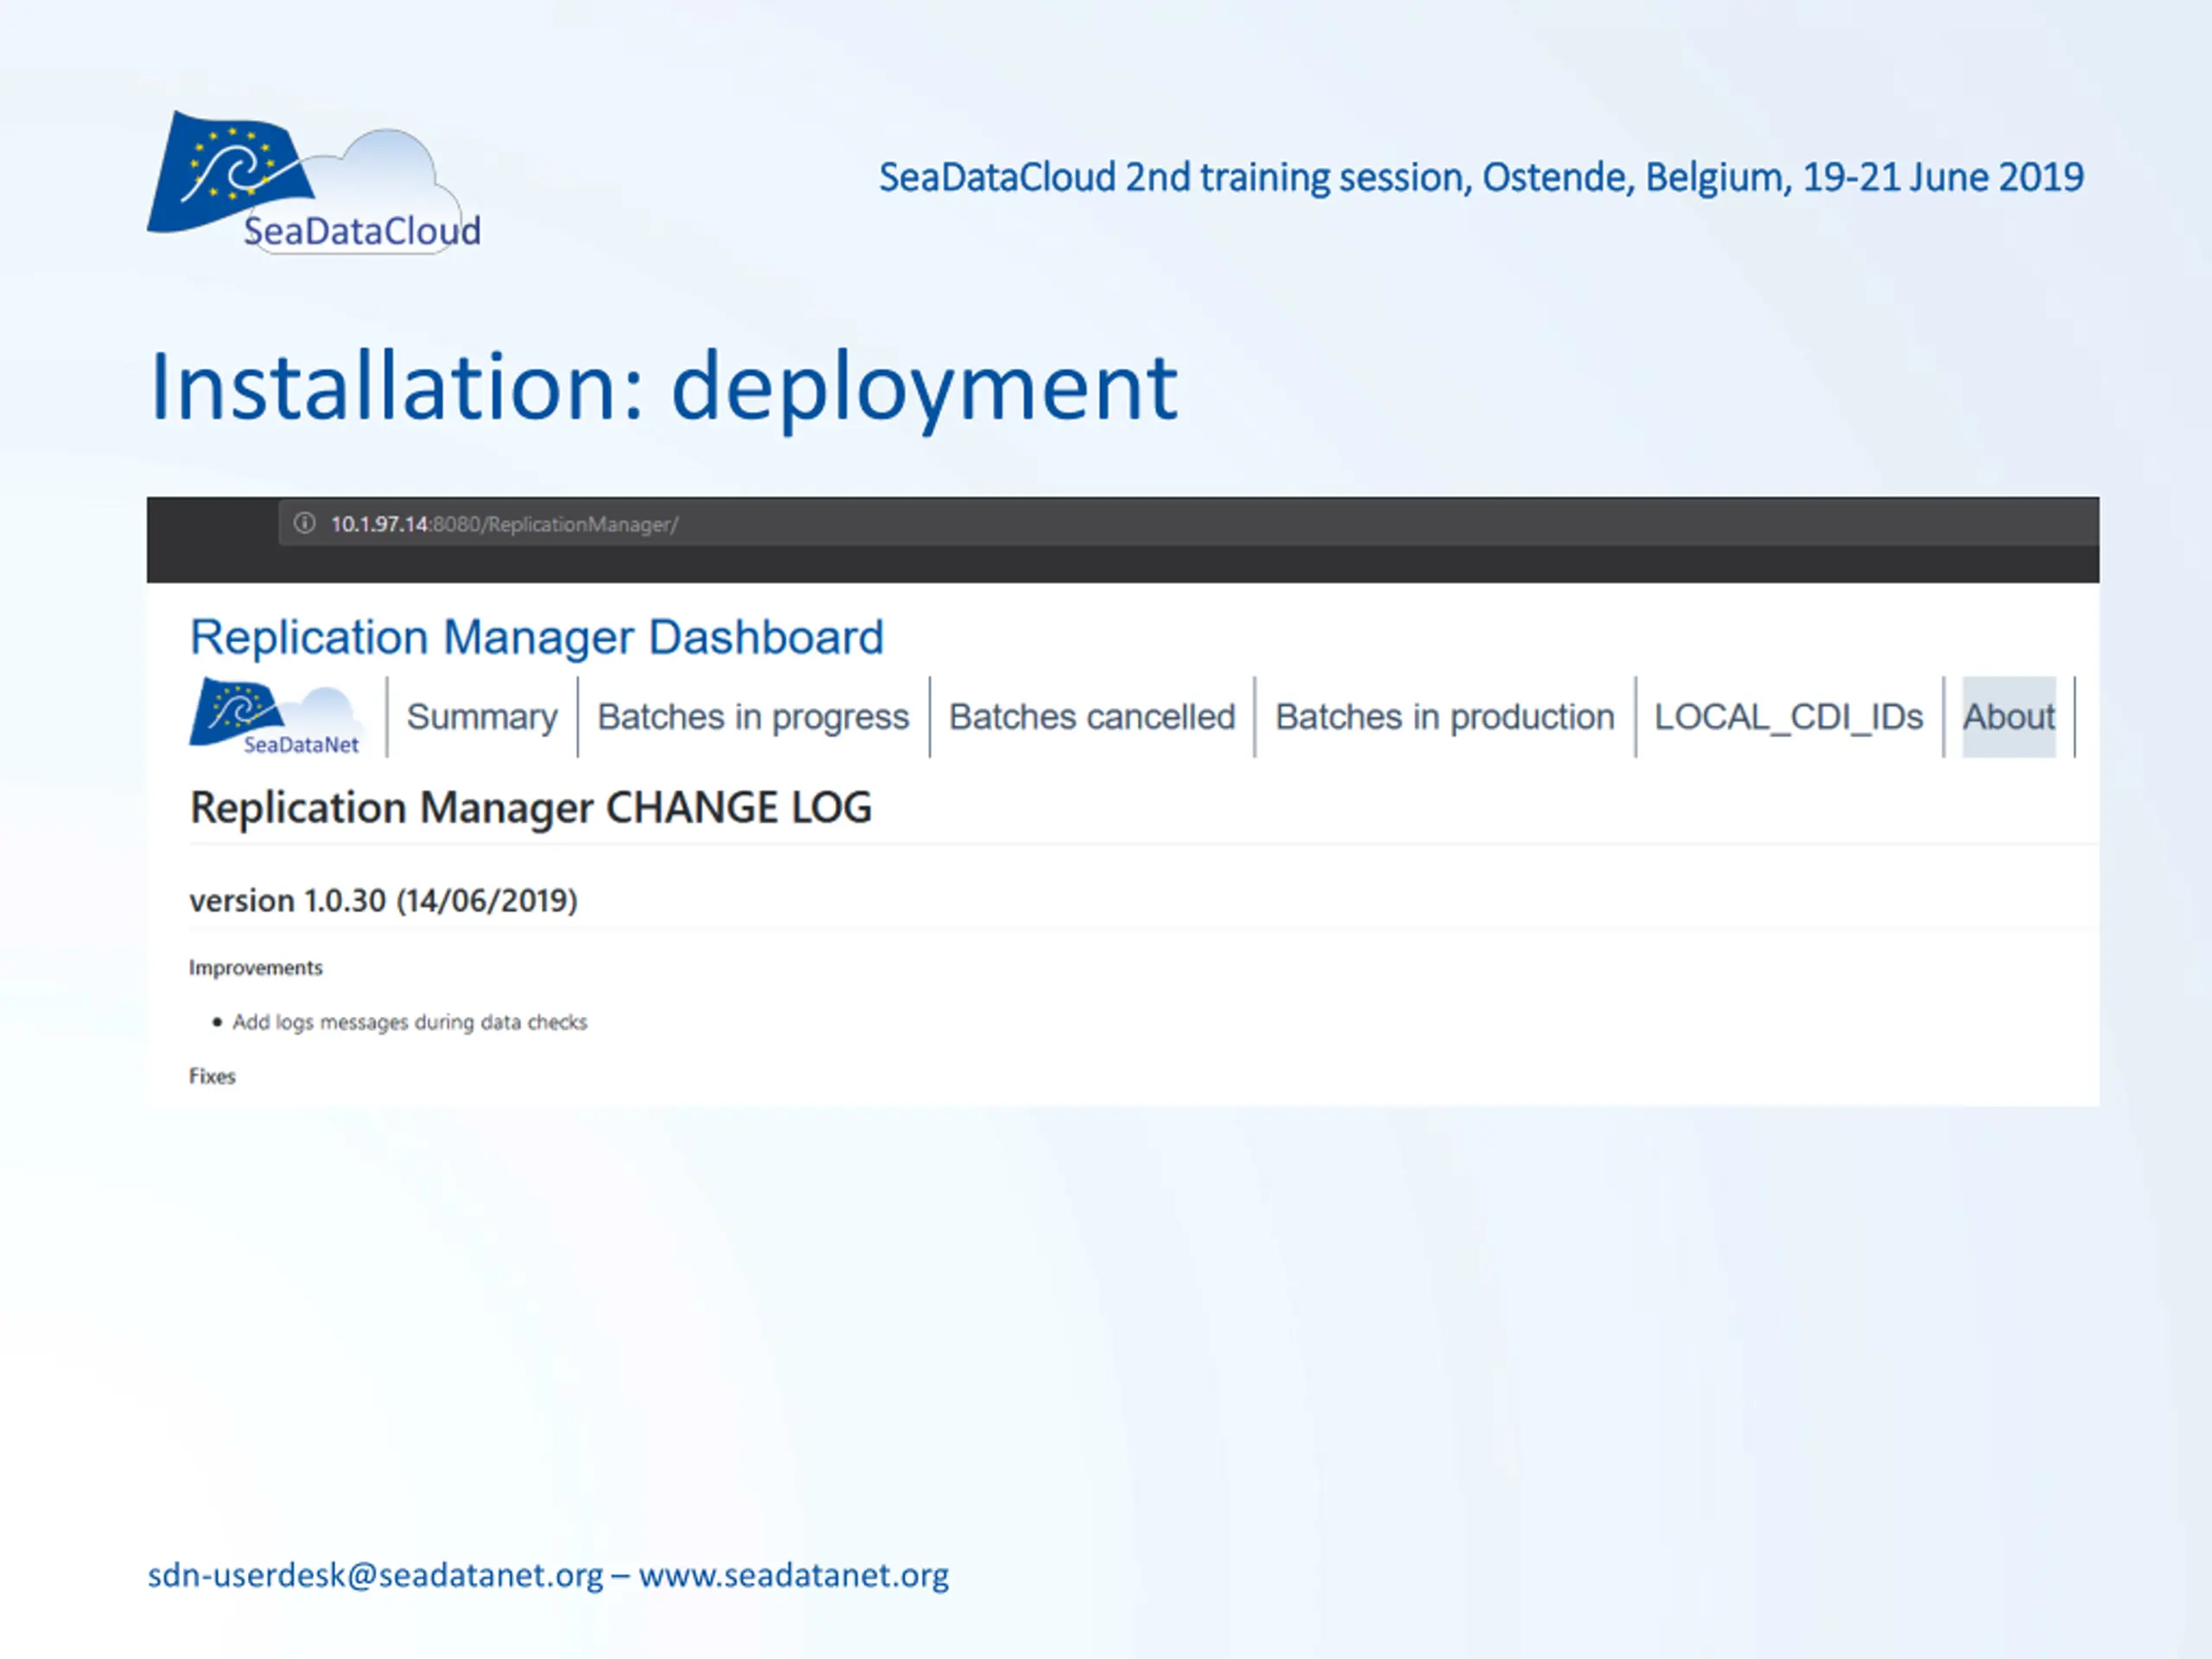Image resolution: width=2212 pixels, height=1659 pixels.
Task: Select the About tab
Action: point(2008,717)
